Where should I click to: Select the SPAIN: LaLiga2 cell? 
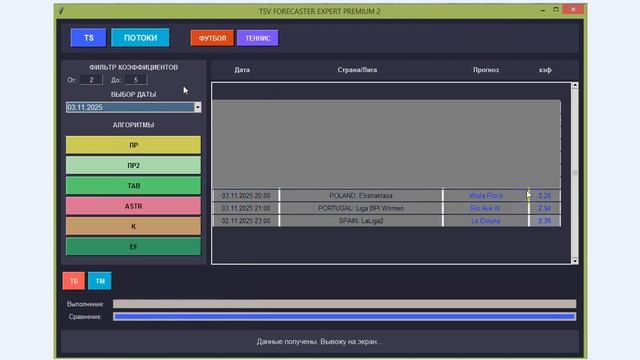click(x=361, y=221)
